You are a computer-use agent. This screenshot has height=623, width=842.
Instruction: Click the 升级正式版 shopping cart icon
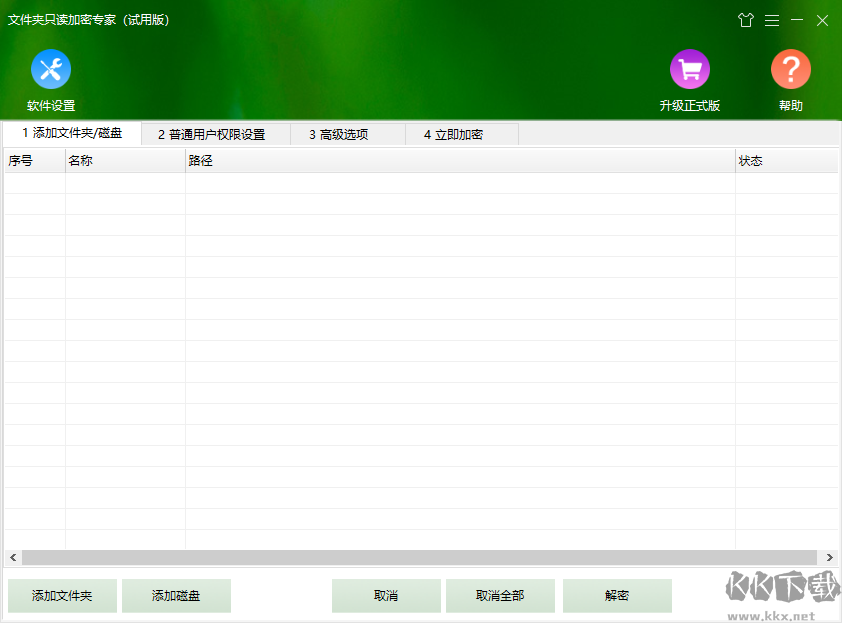[x=689, y=69]
